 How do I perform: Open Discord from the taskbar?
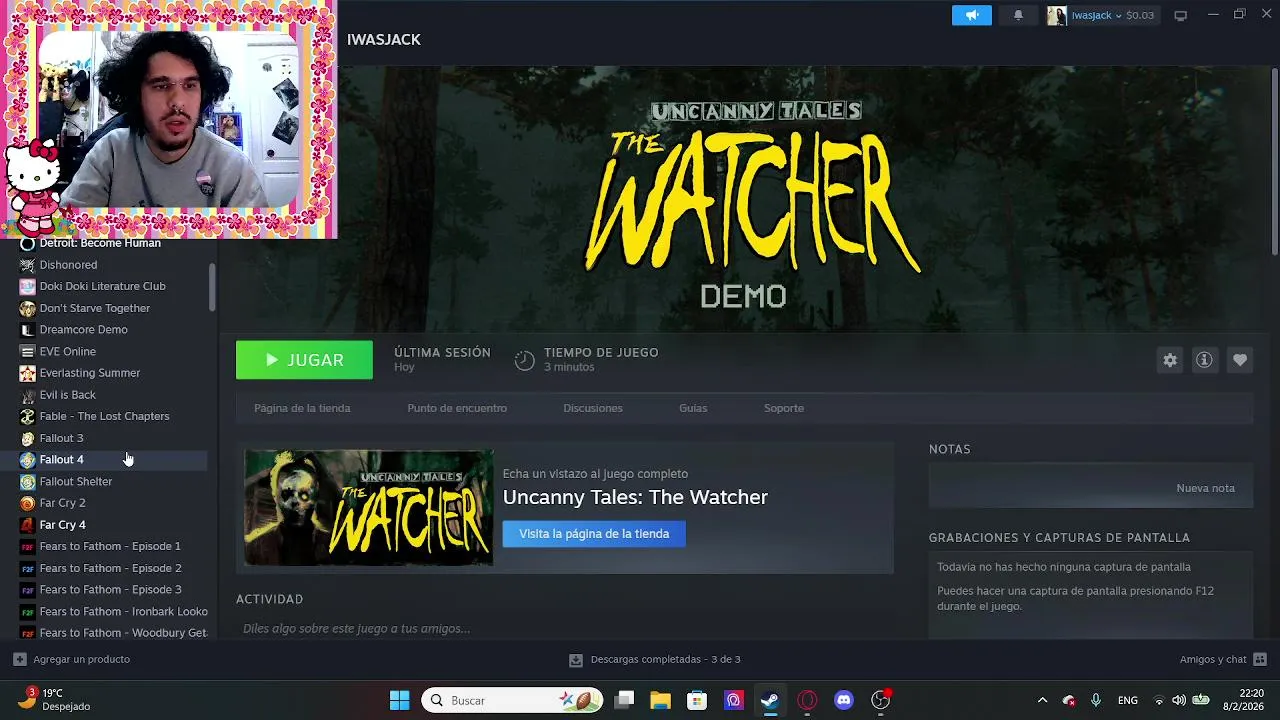point(844,700)
